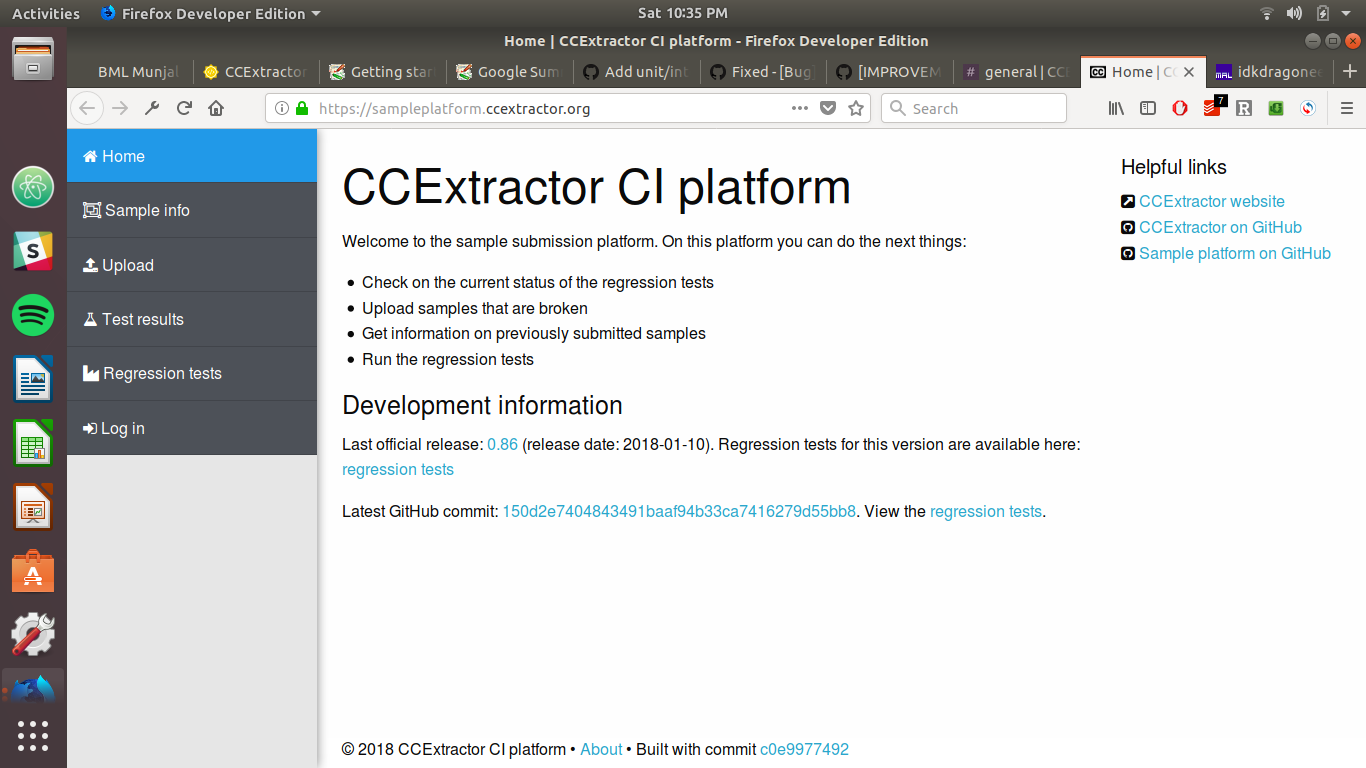The image size is (1366, 768).
Task: Click the browser Back arrow button
Action: point(87,108)
